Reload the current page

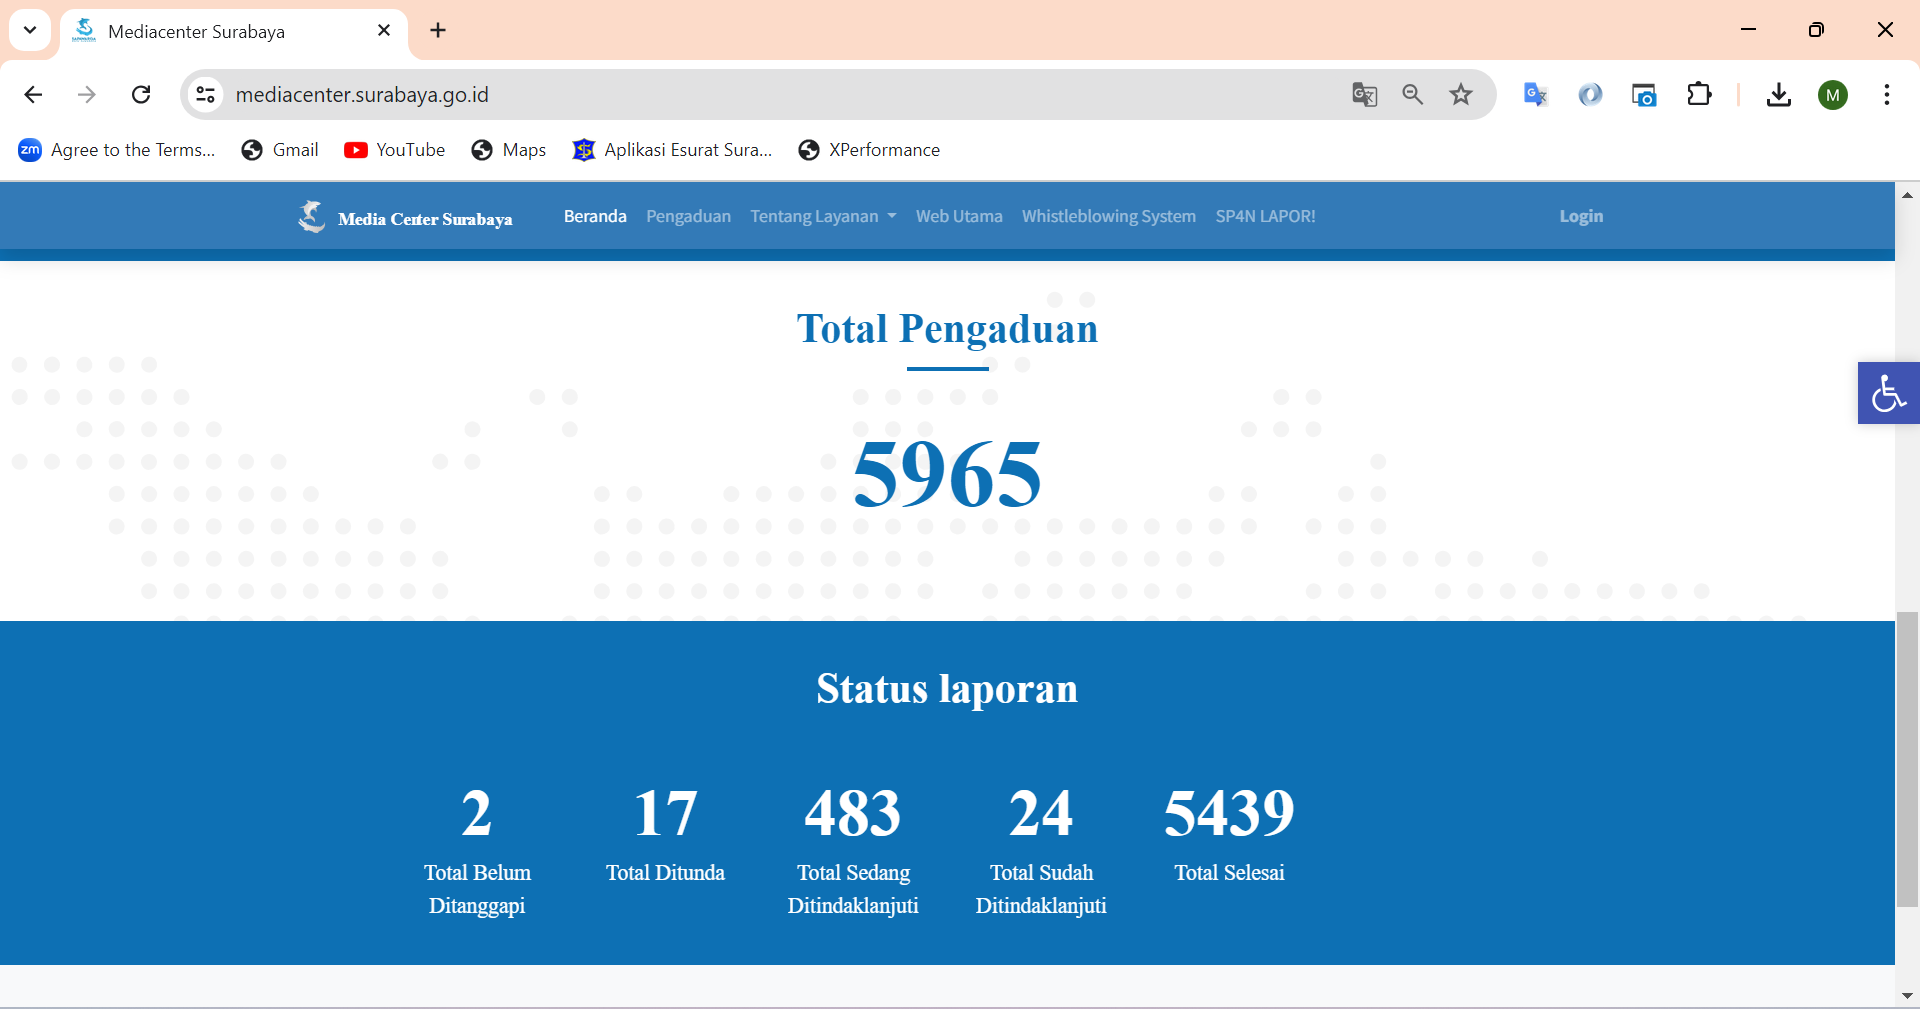pos(141,95)
